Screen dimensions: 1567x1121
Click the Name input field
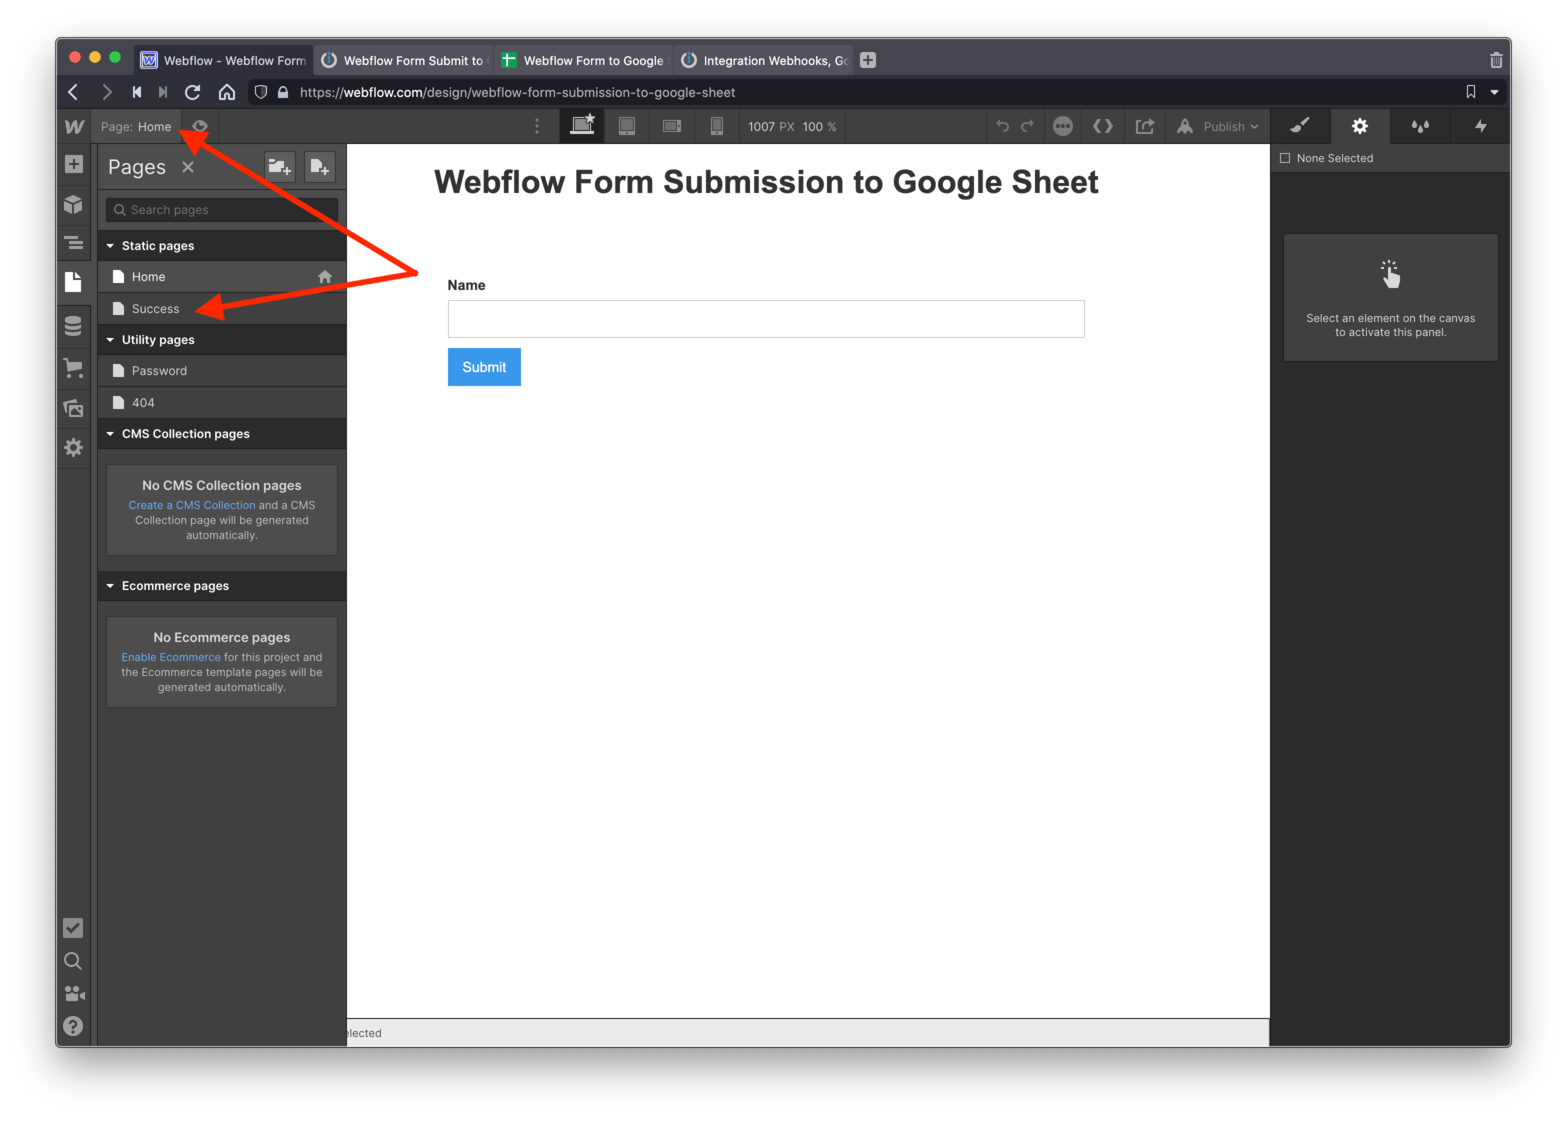point(766,319)
